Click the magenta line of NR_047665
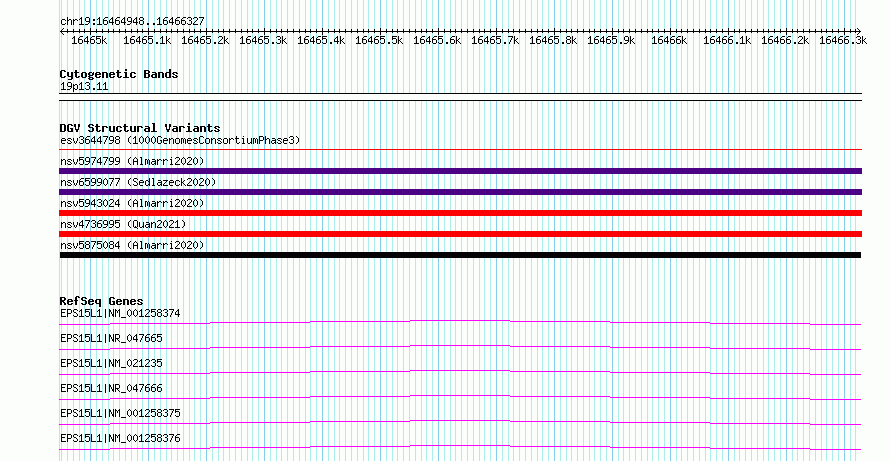This screenshot has height=461, width=890. [x=460, y=347]
